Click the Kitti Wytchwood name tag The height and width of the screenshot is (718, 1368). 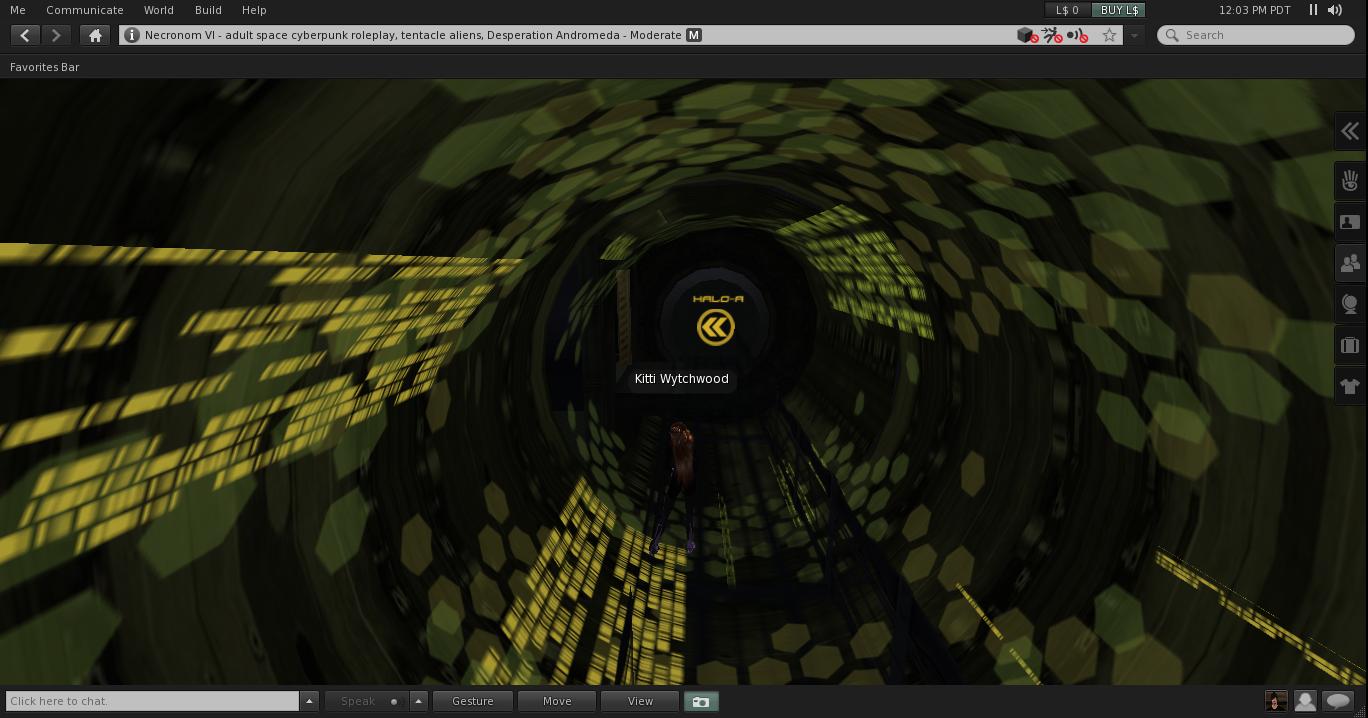point(681,379)
